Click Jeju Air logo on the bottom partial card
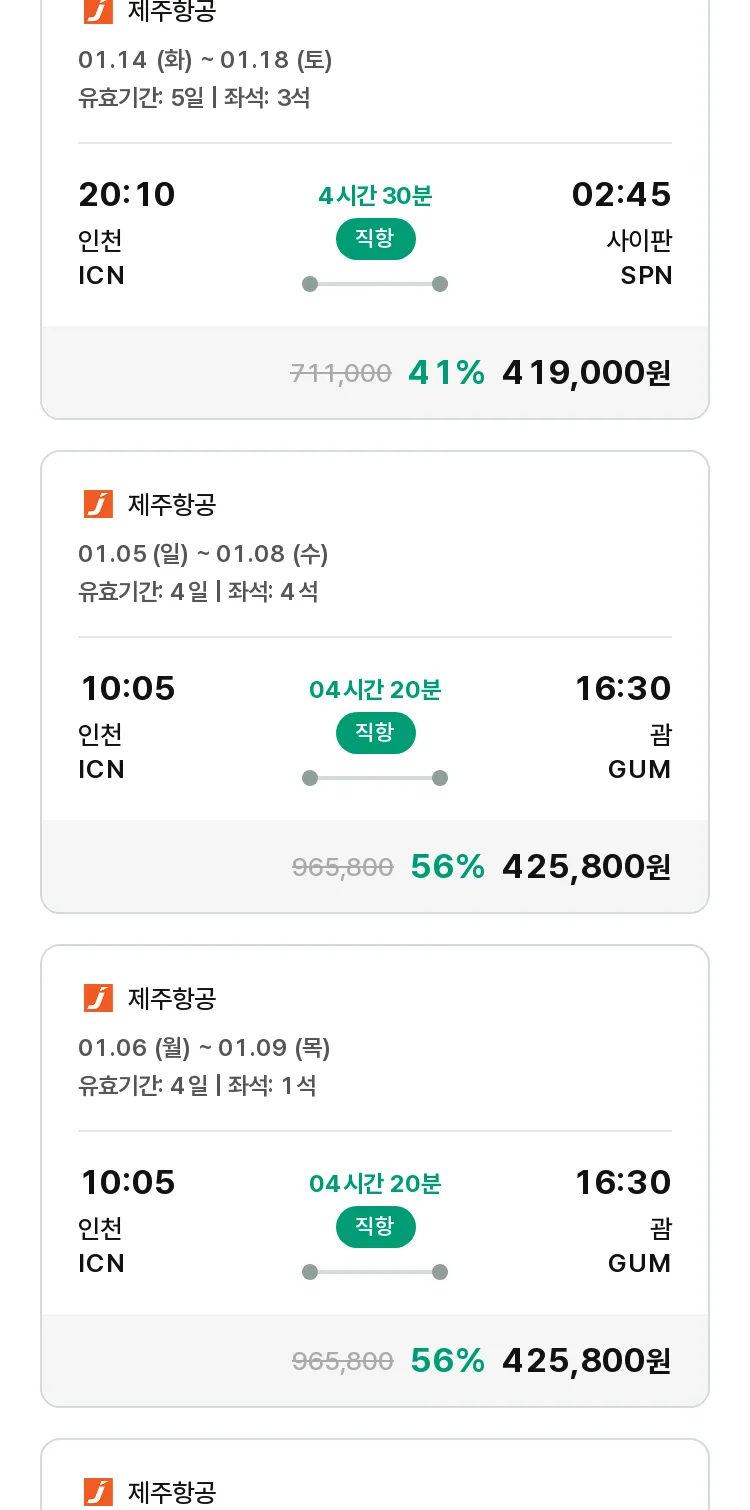 coord(98,1492)
